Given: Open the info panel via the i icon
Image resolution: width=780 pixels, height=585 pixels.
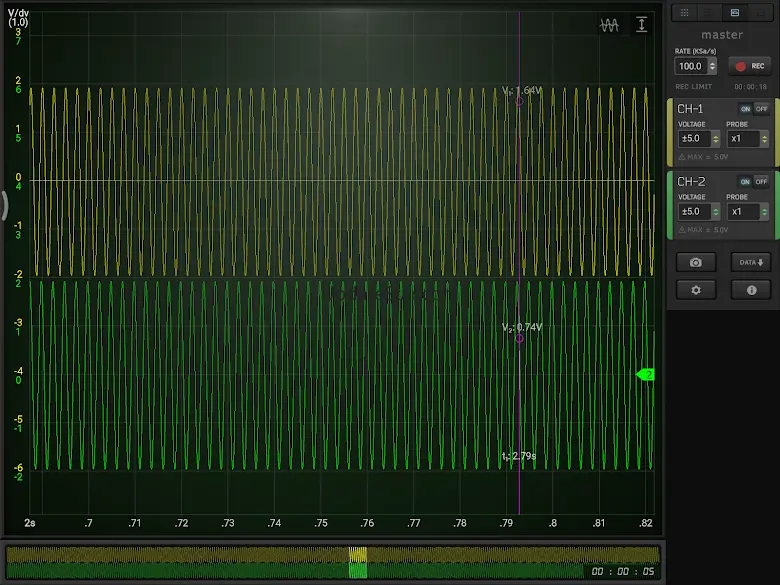Looking at the screenshot, I should [751, 289].
